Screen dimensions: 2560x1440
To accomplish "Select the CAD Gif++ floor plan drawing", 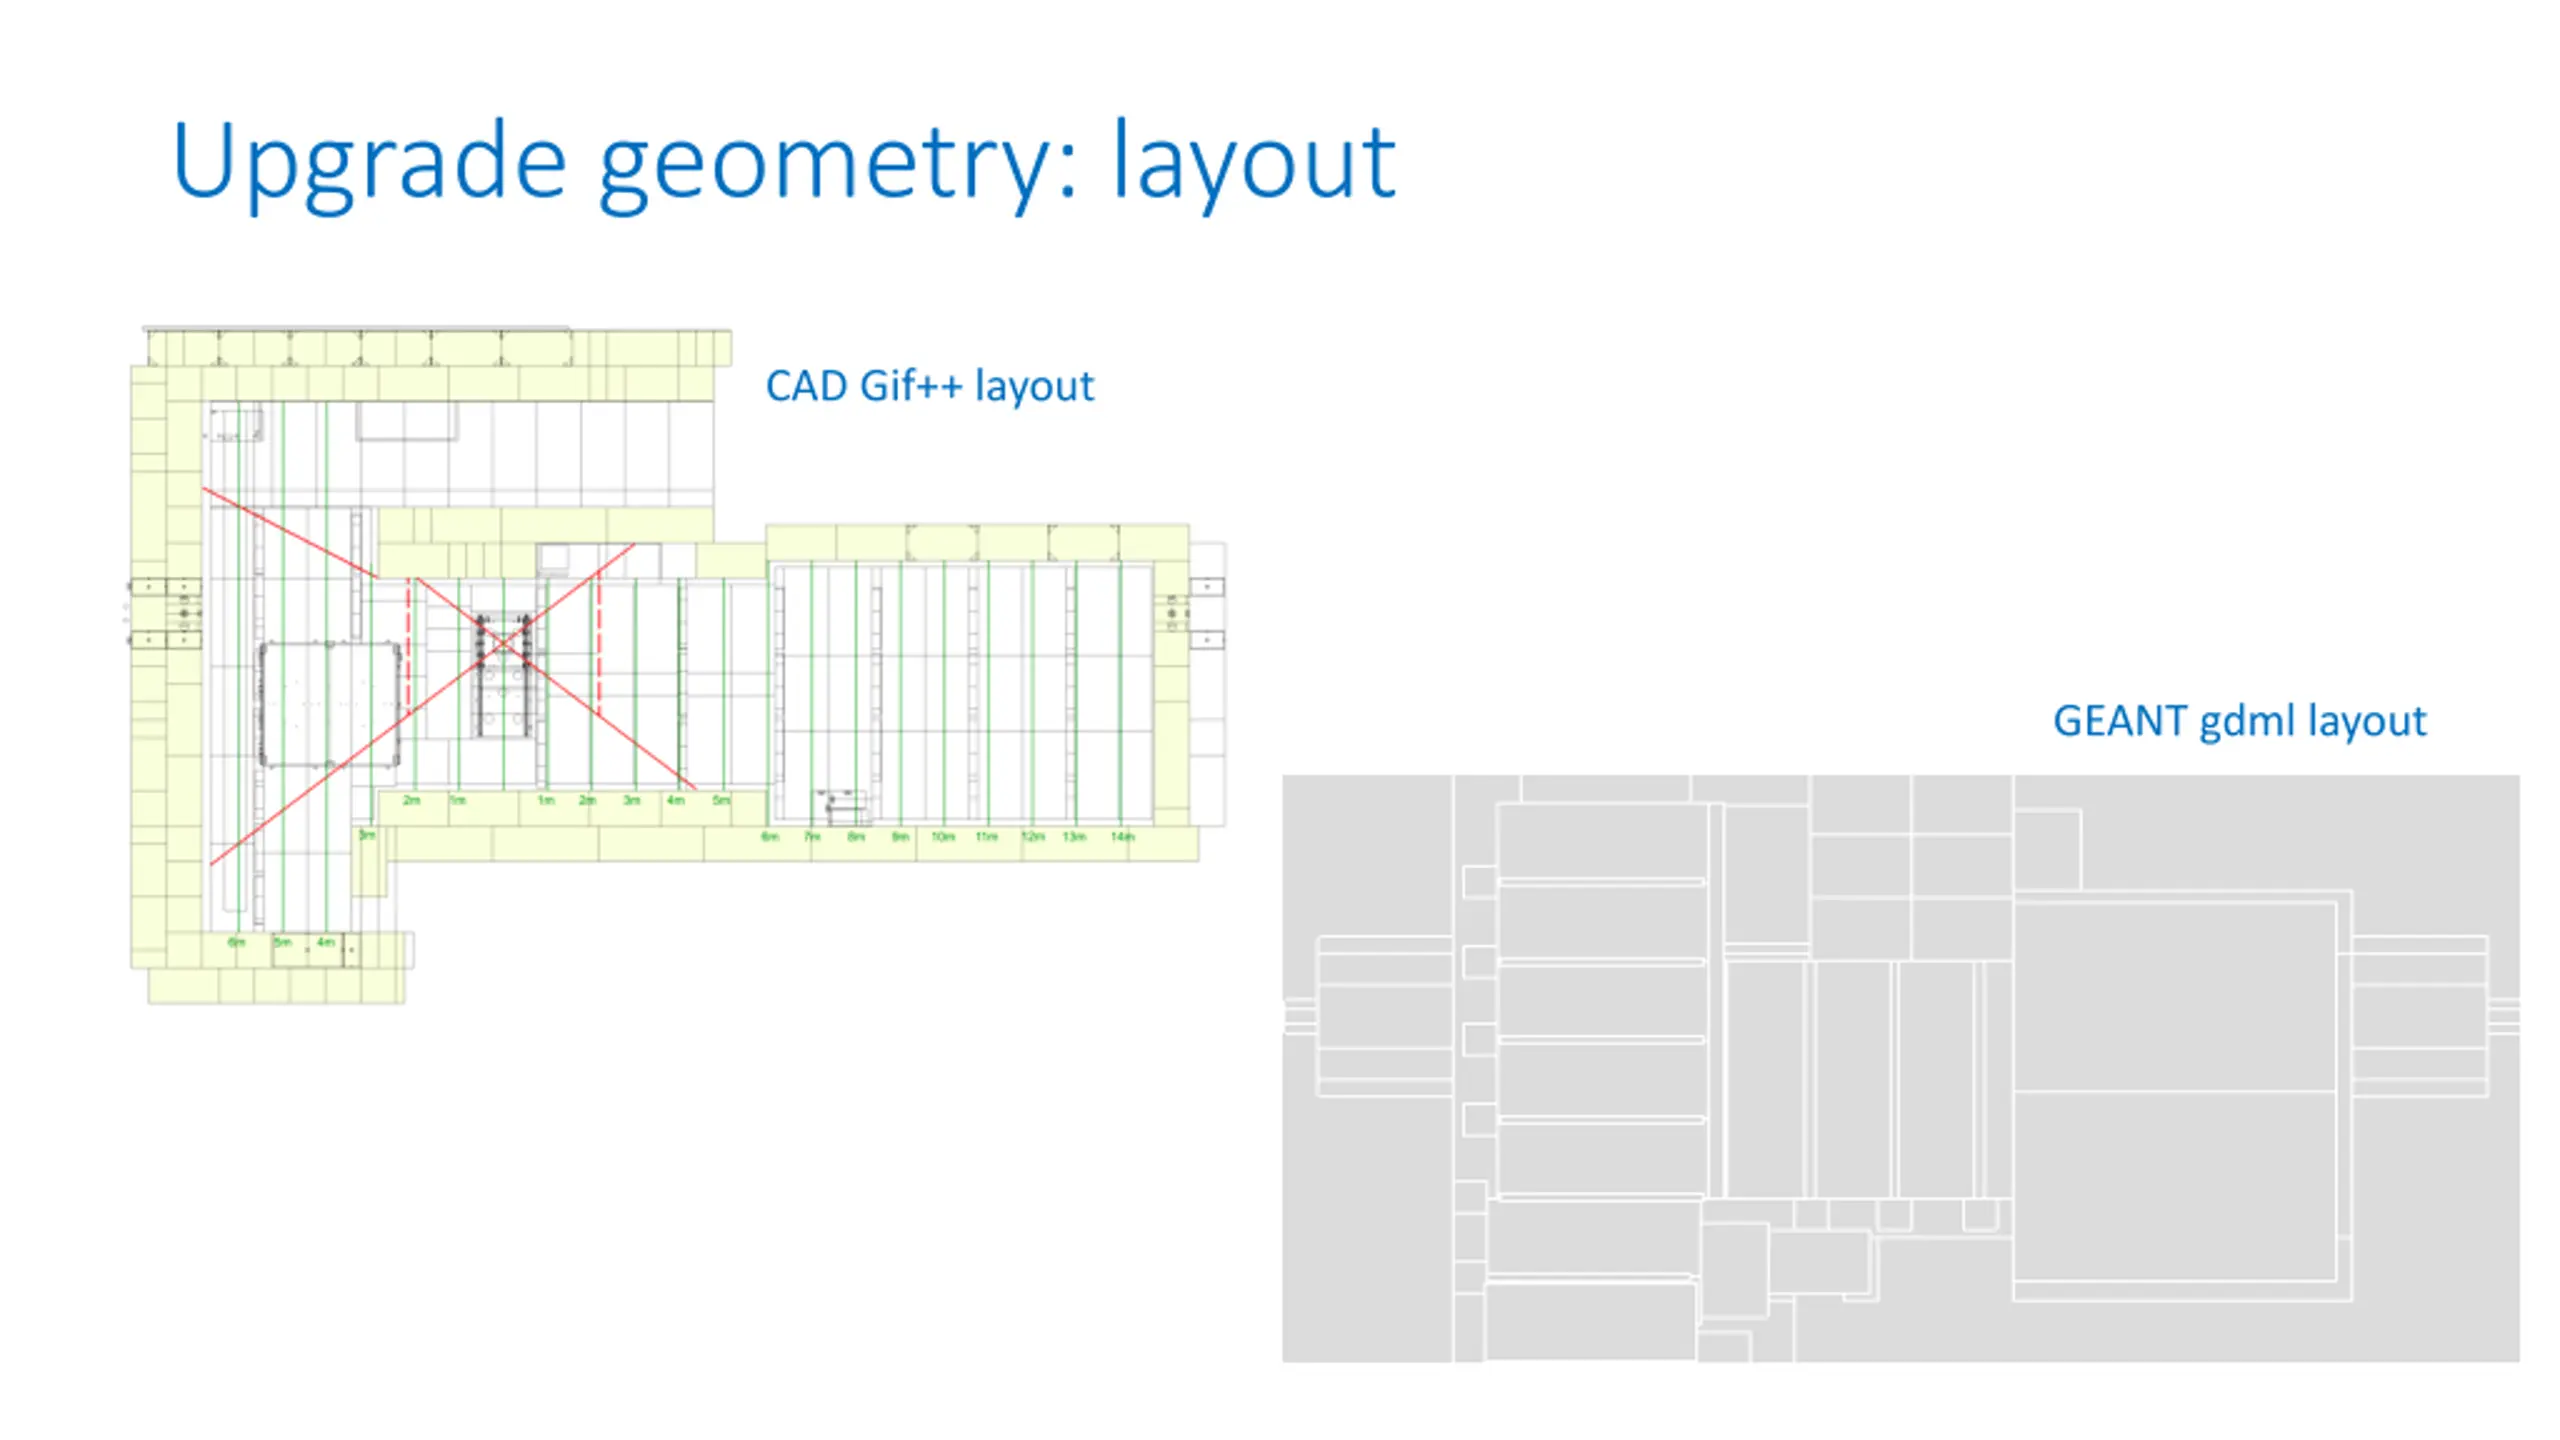I will click(677, 665).
